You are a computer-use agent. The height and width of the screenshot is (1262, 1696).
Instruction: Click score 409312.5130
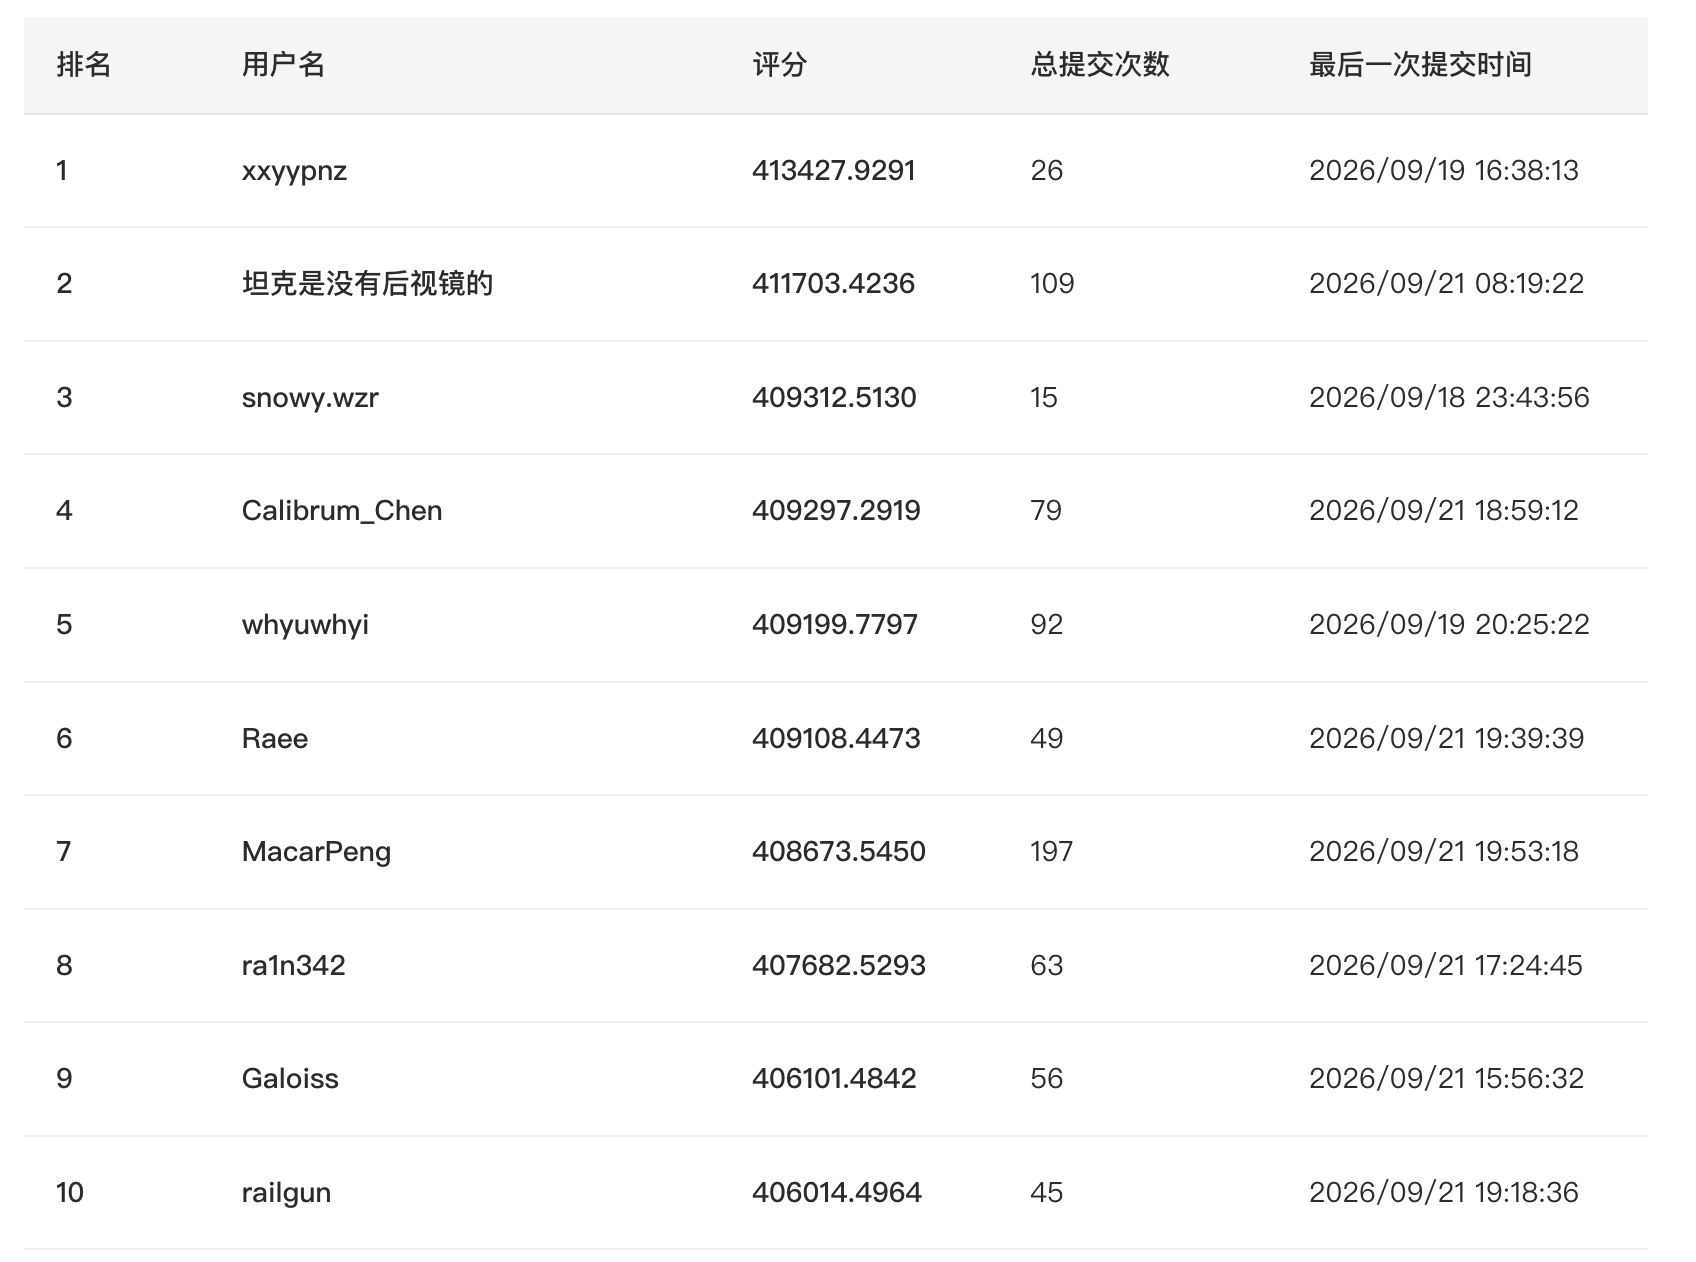tap(834, 398)
